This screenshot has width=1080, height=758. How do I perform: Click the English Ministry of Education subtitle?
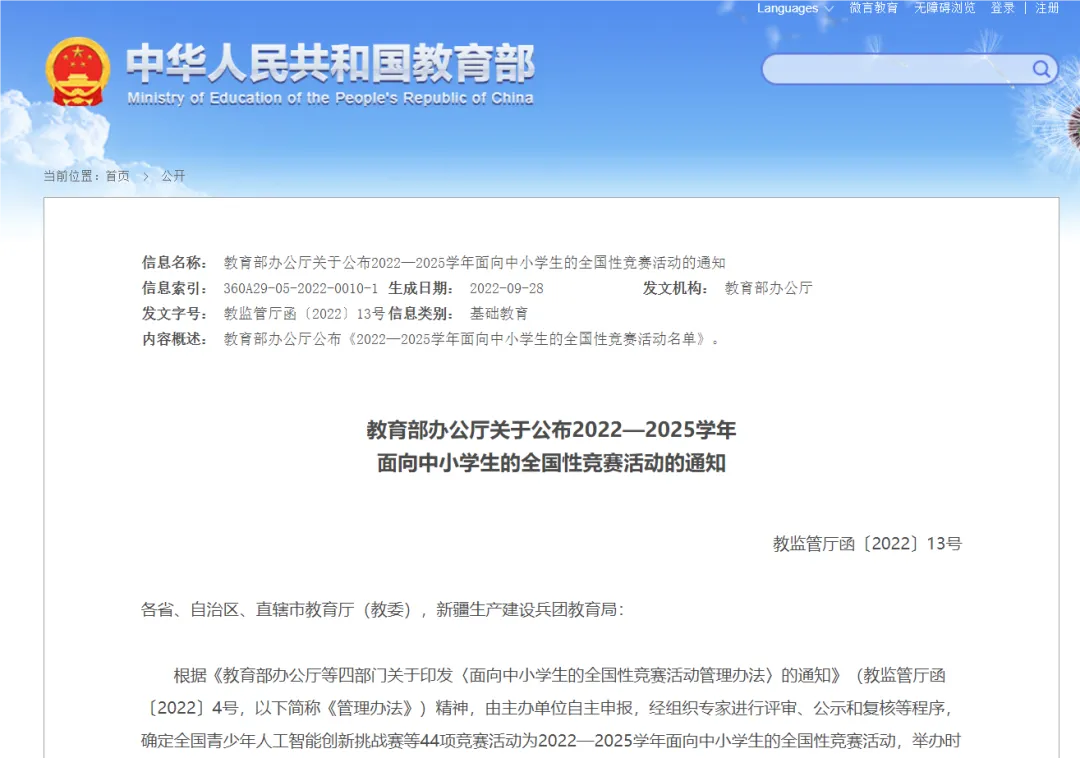click(x=330, y=98)
